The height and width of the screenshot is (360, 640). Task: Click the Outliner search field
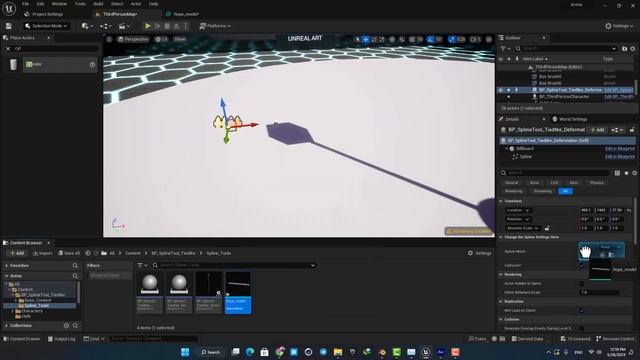point(566,49)
